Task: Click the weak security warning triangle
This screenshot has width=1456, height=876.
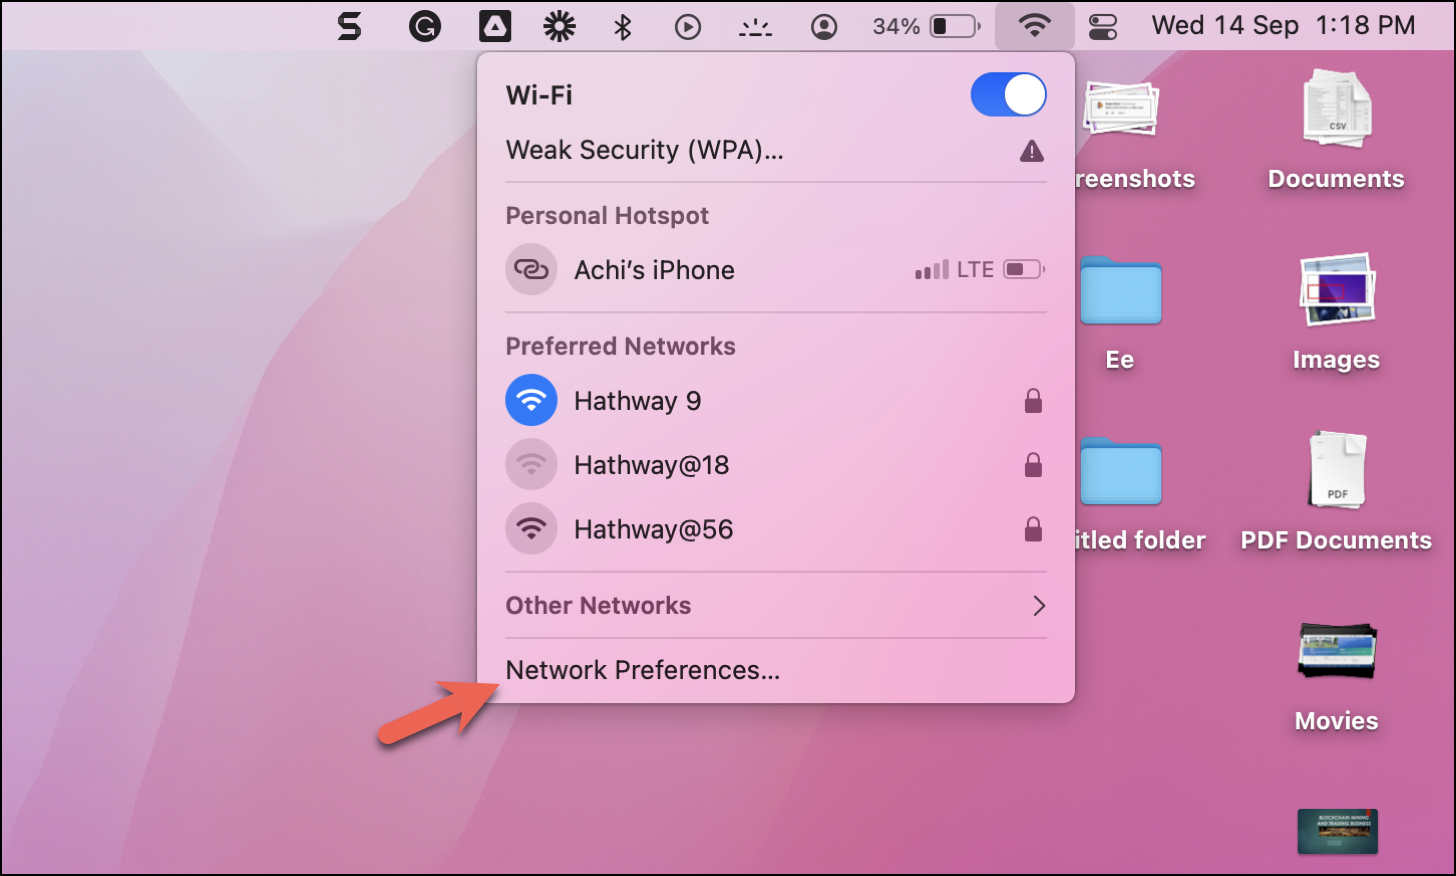Action: [1032, 151]
